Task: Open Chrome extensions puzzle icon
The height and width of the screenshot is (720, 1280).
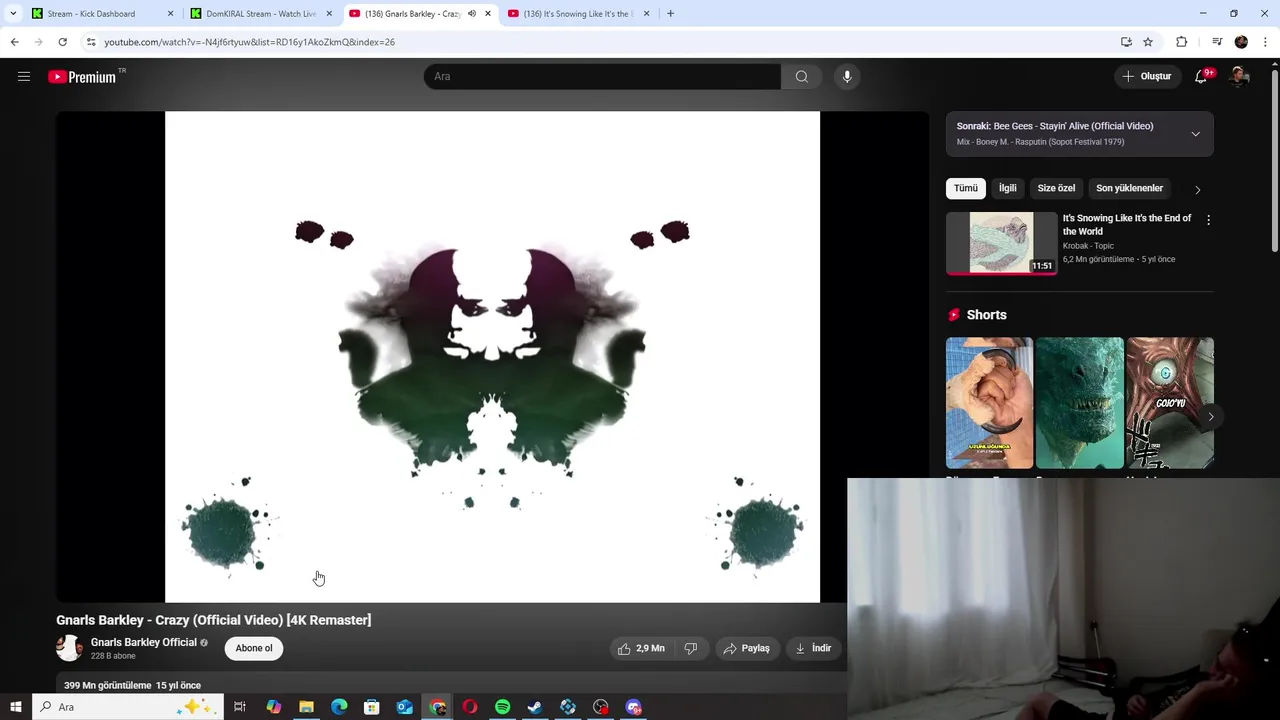Action: [1182, 42]
